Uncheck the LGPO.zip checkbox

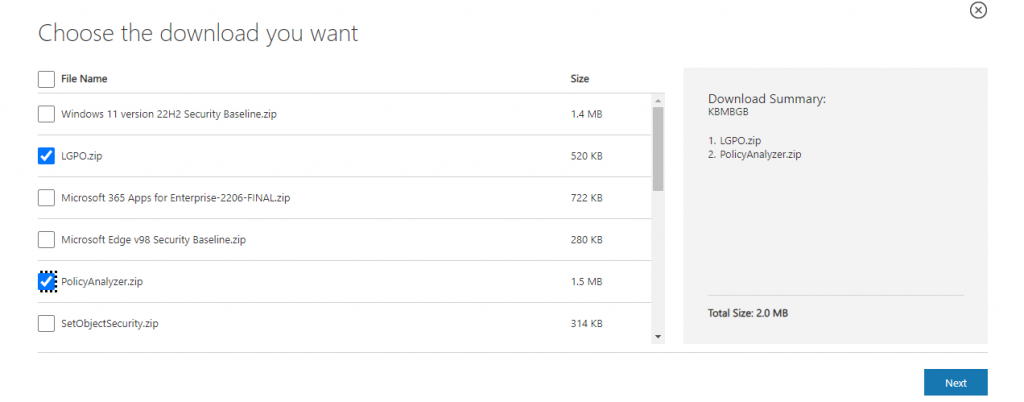pos(46,156)
